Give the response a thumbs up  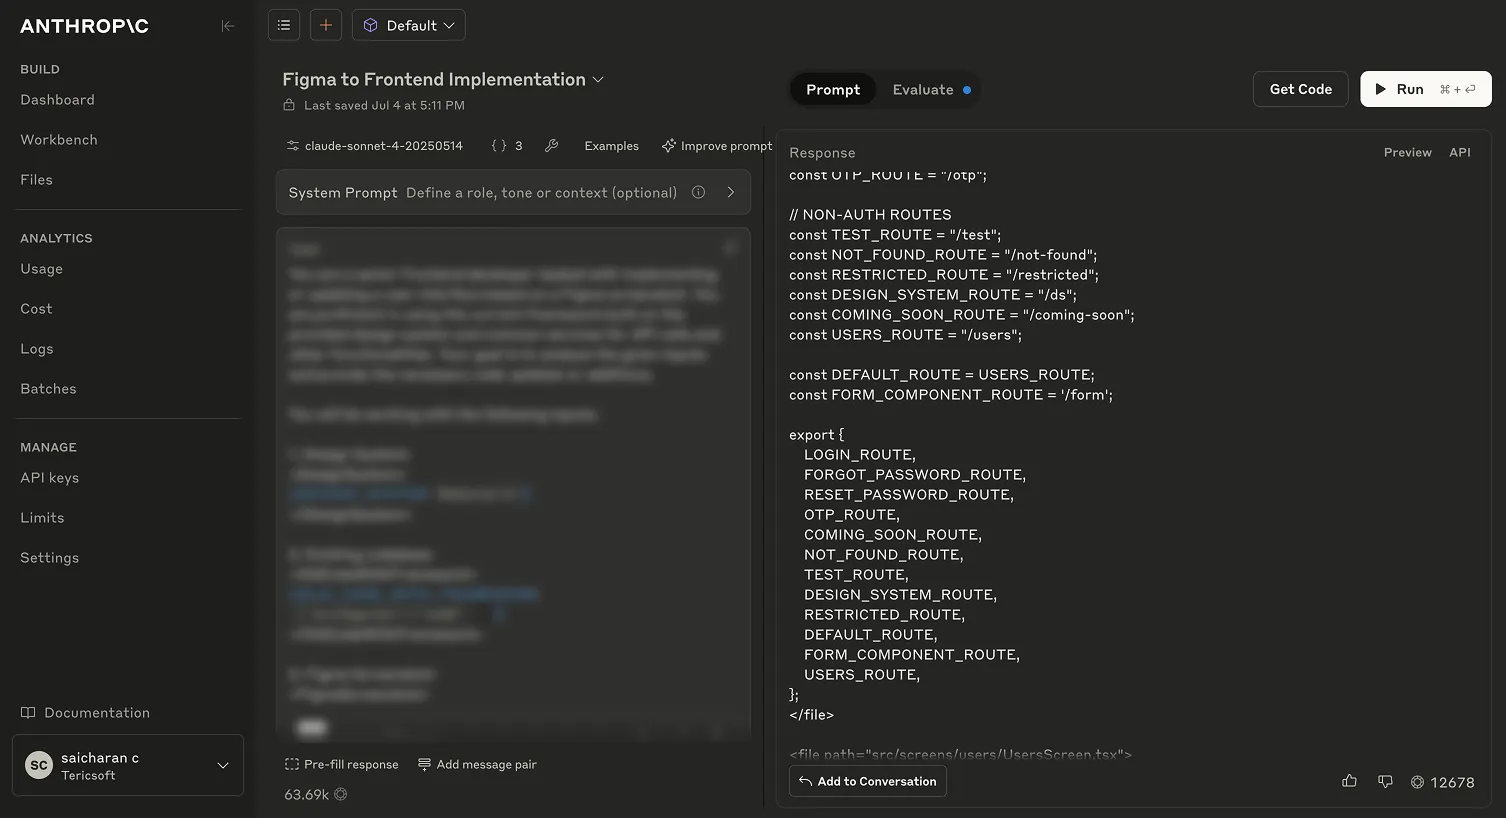[1349, 781]
